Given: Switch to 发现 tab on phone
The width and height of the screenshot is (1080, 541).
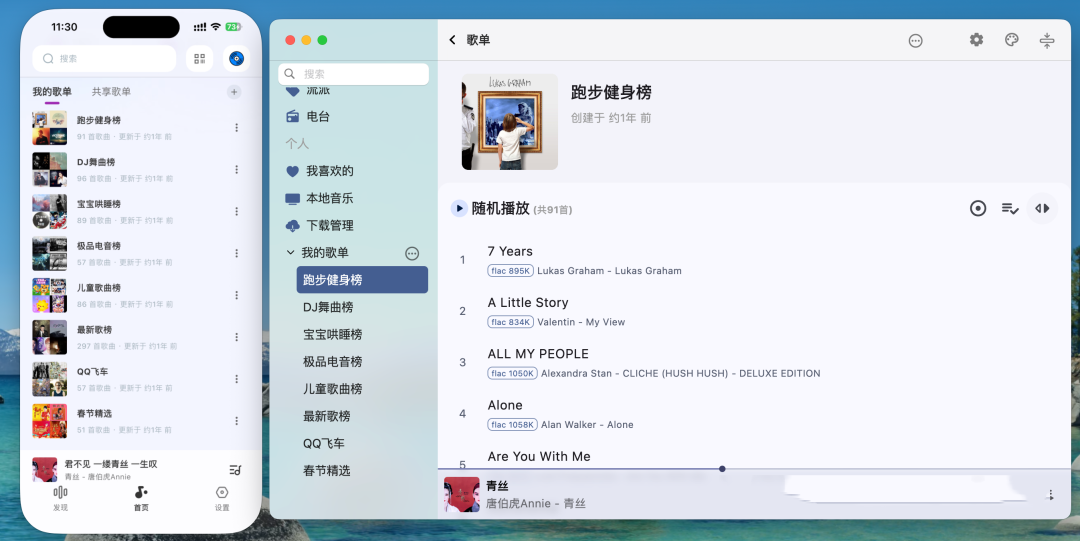Looking at the screenshot, I should pos(61,498).
